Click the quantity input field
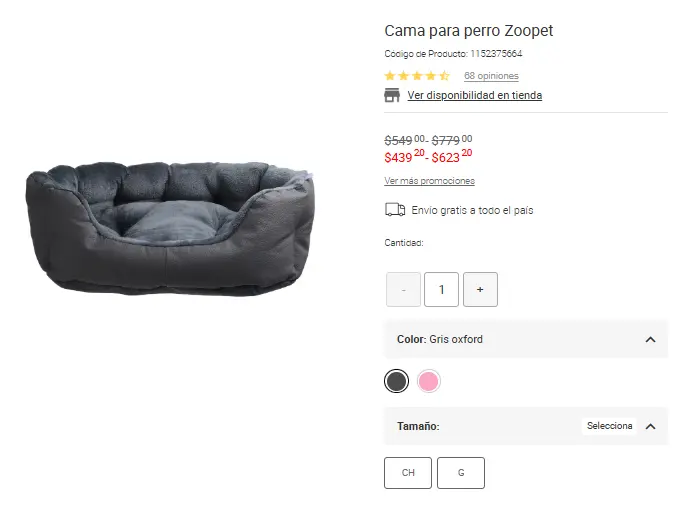 441,289
